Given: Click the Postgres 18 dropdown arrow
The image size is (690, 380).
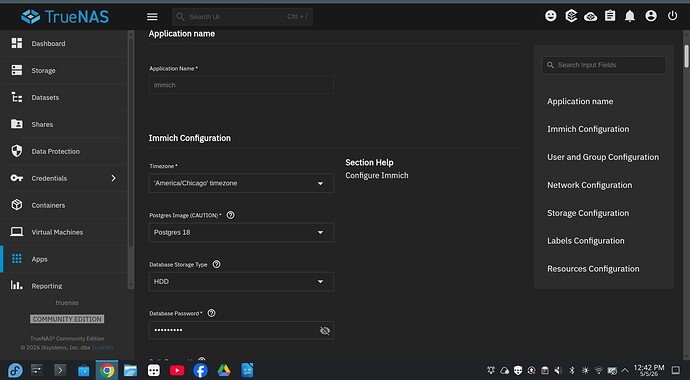Looking at the screenshot, I should (320, 233).
